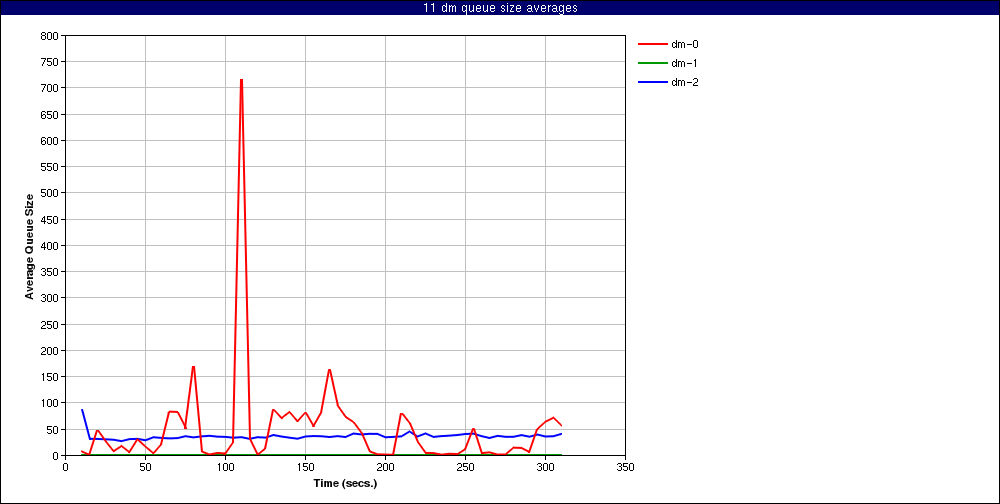
Task: Click the y-axis tick label 800
Action: coord(51,36)
